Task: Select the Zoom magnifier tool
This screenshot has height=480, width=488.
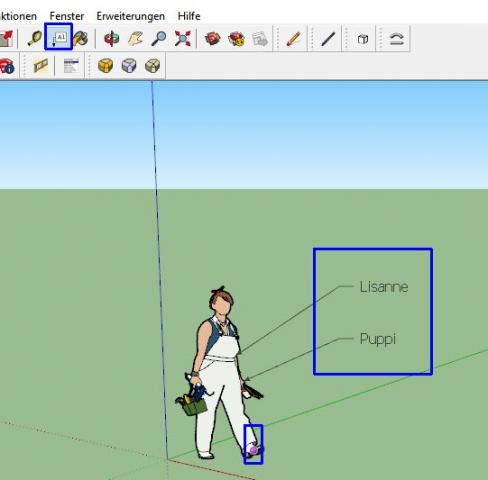Action: point(159,39)
